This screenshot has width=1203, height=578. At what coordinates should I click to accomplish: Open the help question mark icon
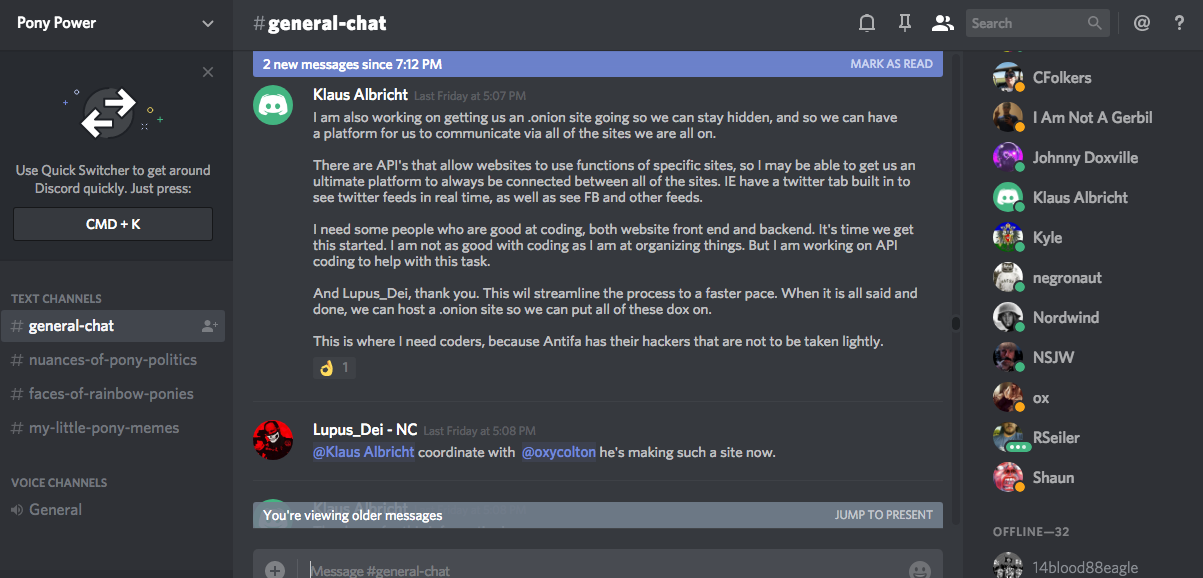click(x=1179, y=23)
